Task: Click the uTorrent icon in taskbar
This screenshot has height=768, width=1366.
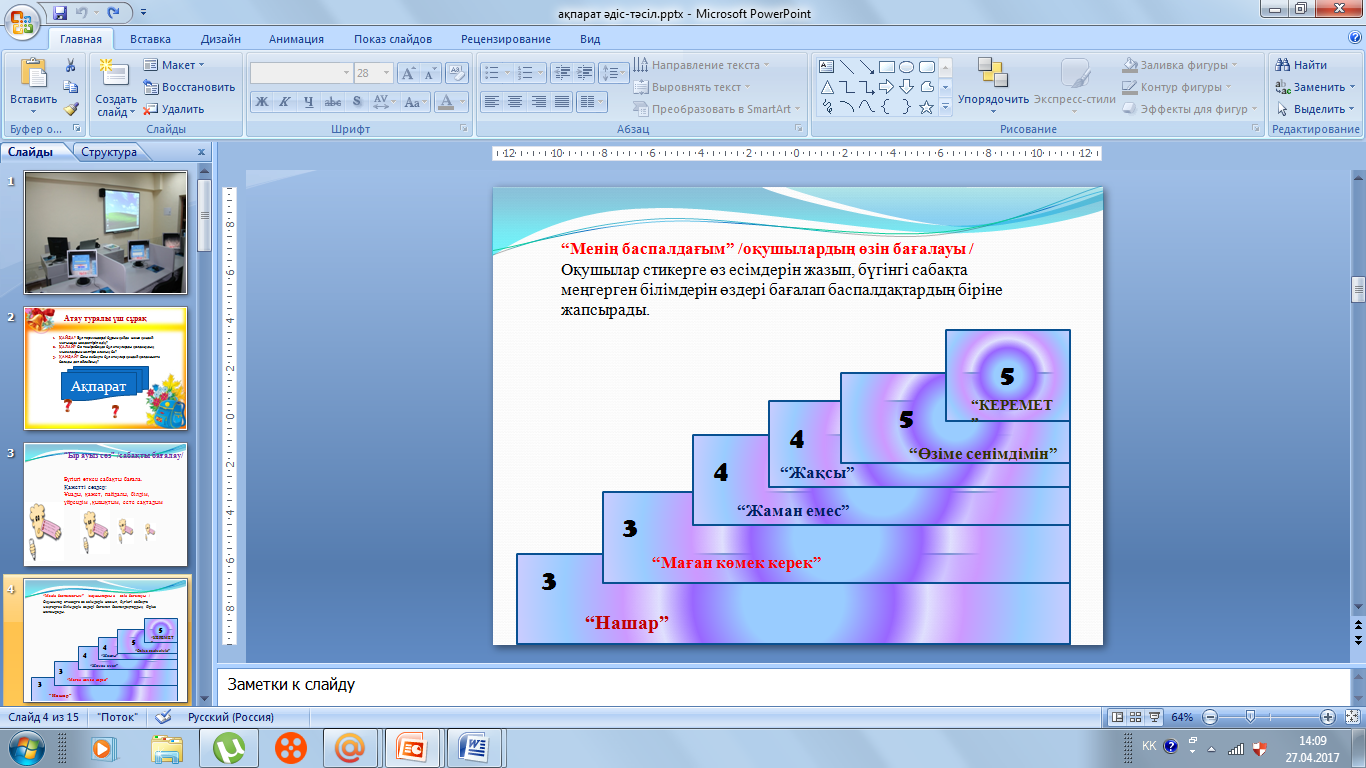Action: pyautogui.click(x=231, y=746)
